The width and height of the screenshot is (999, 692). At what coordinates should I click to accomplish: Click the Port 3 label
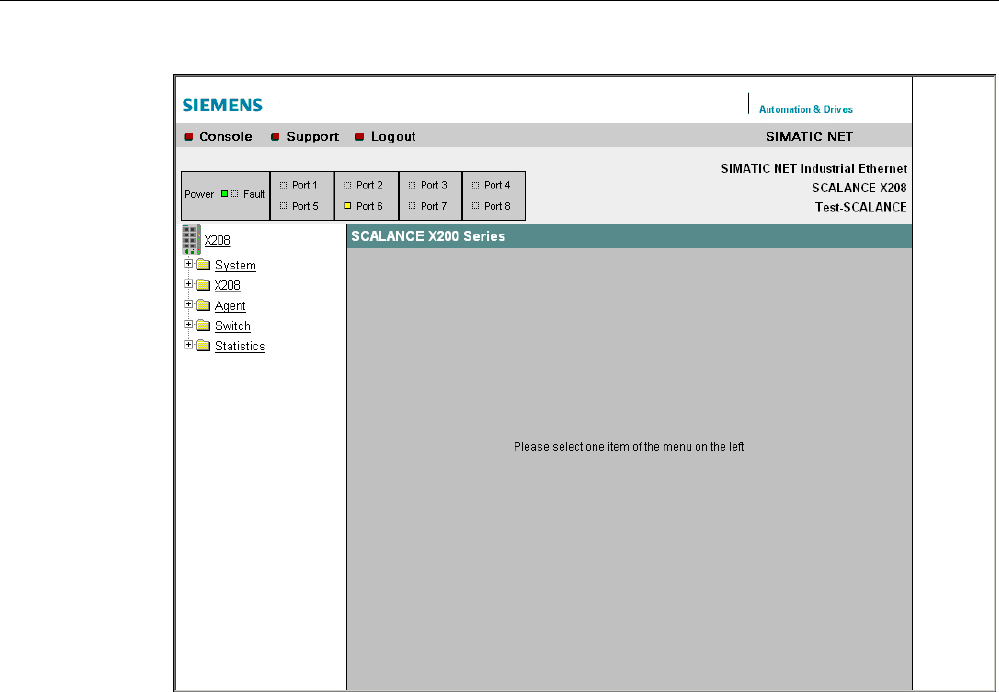point(434,185)
